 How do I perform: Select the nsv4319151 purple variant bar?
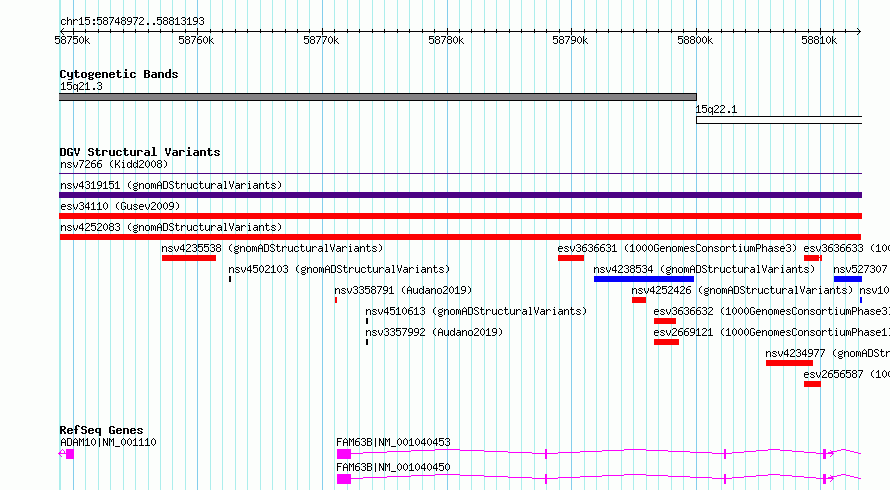(460, 195)
